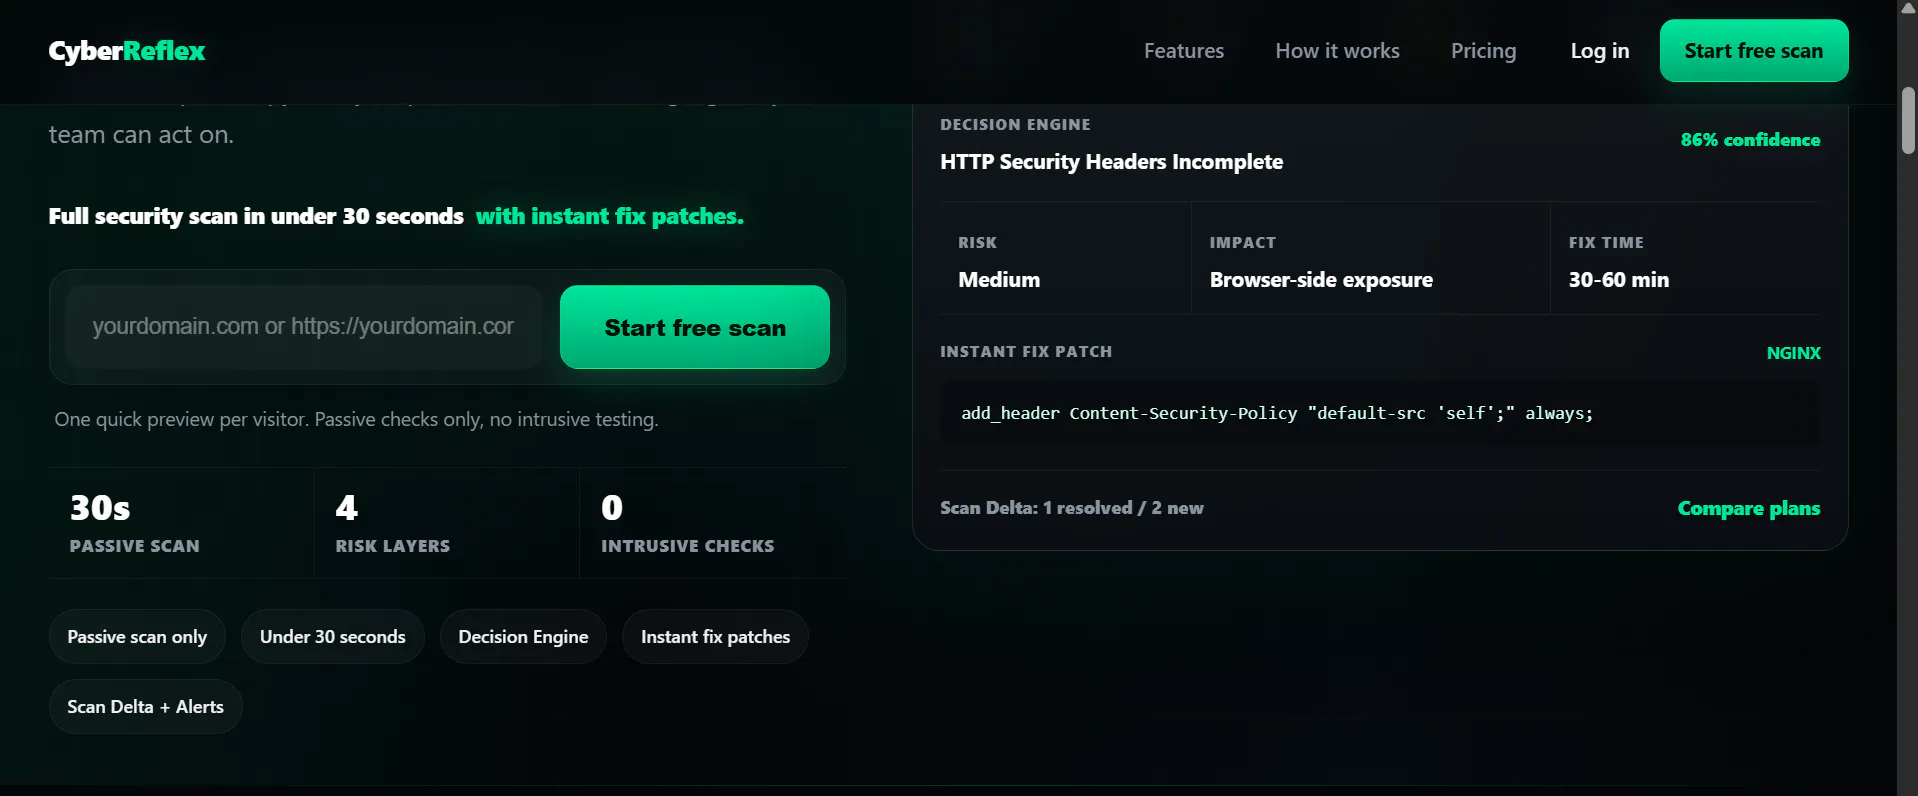Image resolution: width=1918 pixels, height=796 pixels.
Task: Click the CyberReflex logo
Action: pyautogui.click(x=127, y=51)
